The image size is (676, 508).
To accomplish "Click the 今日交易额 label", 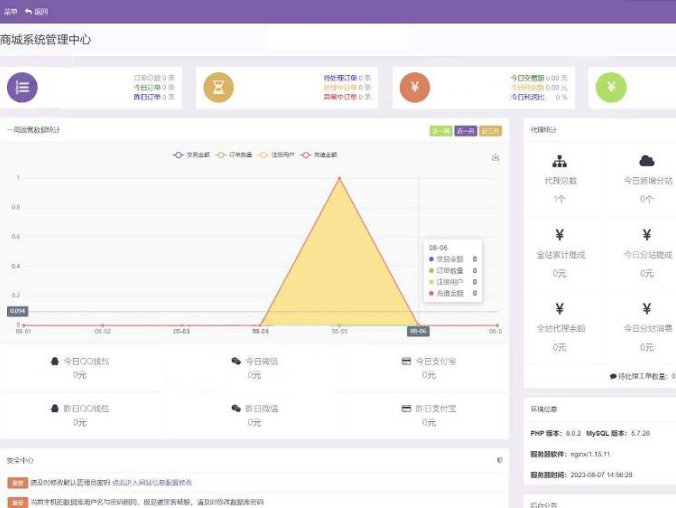I will (527, 78).
